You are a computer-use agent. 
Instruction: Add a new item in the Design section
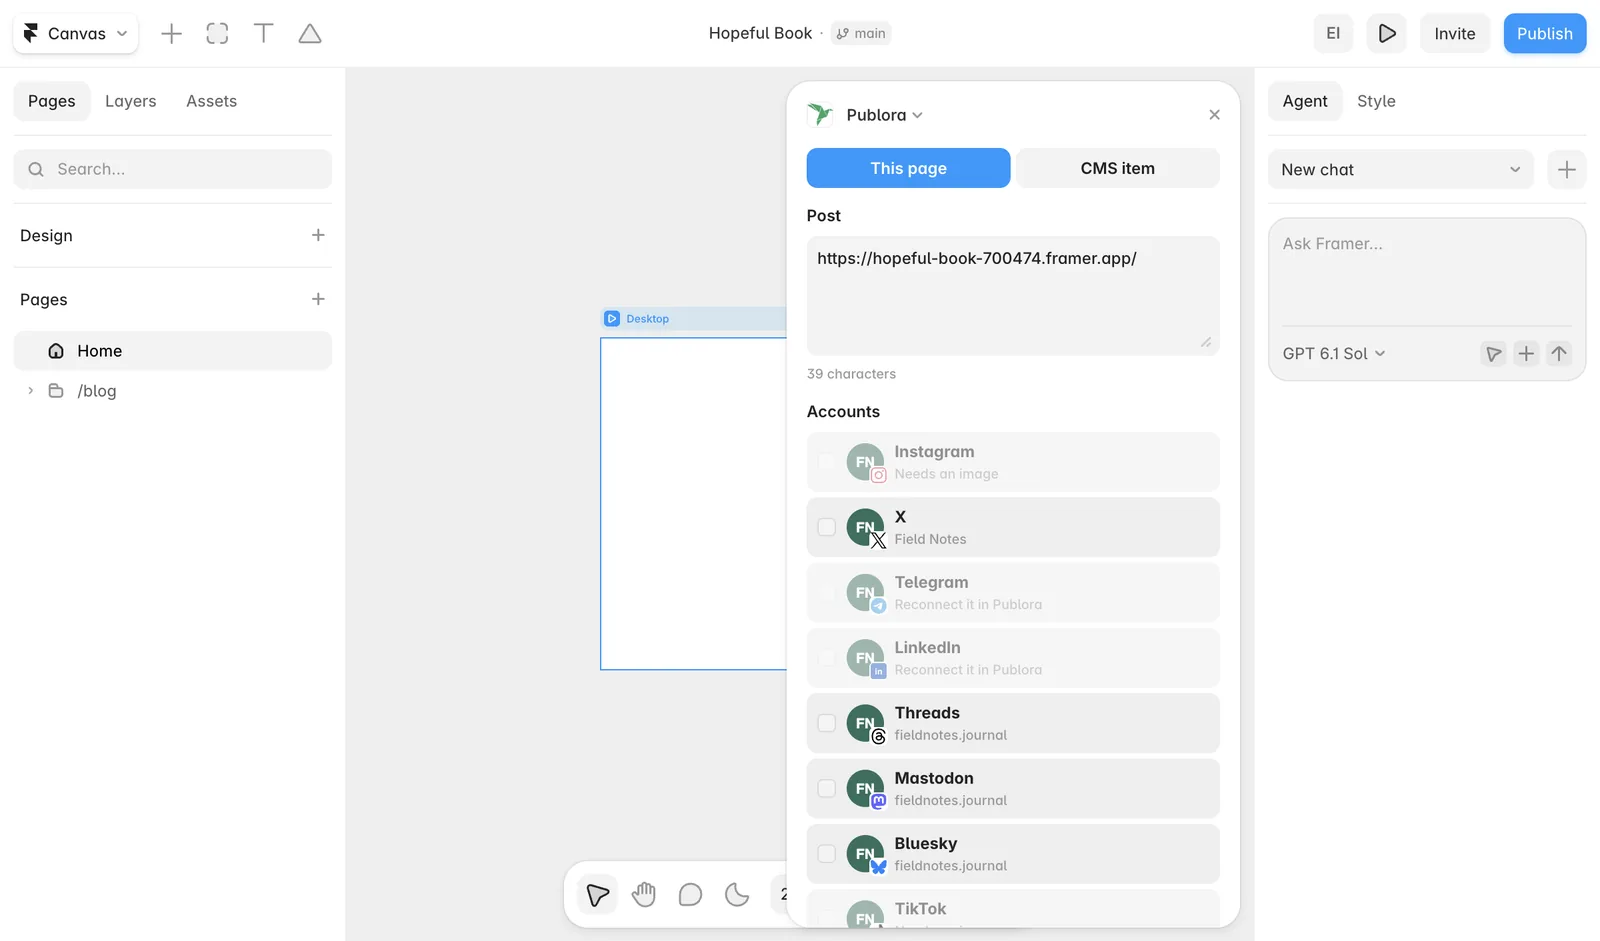(x=318, y=235)
